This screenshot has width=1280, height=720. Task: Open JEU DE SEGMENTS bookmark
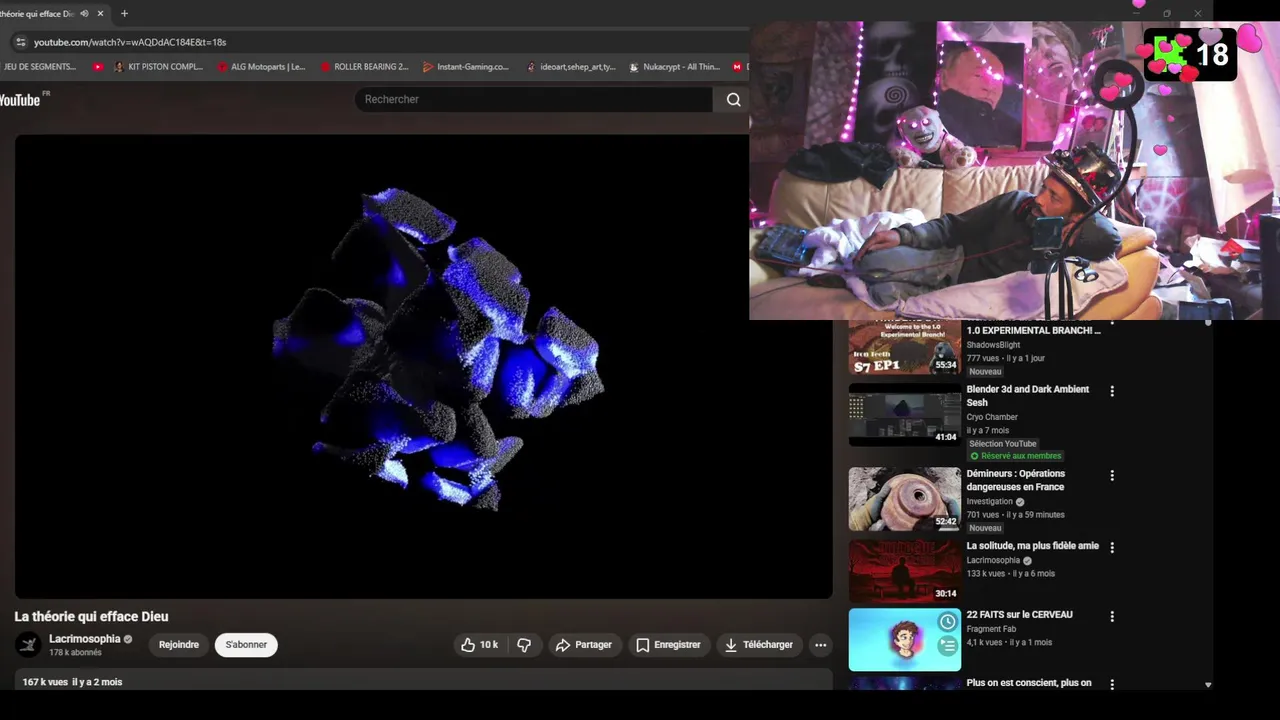(39, 67)
